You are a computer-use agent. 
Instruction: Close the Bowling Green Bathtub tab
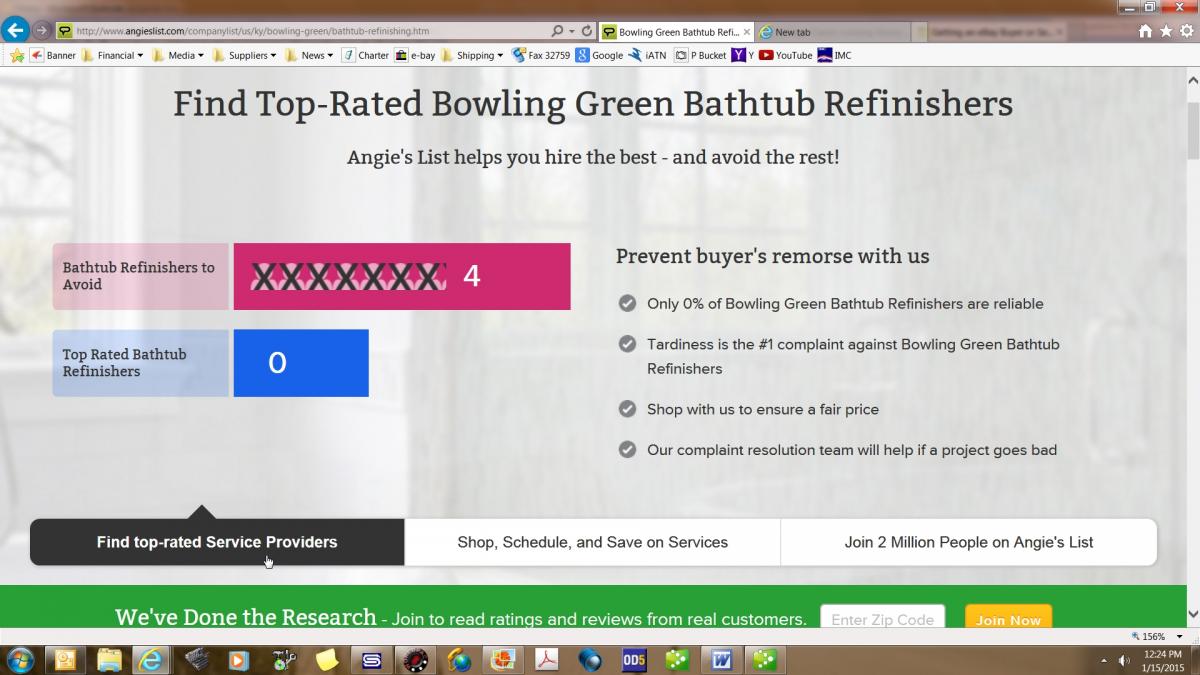pyautogui.click(x=747, y=32)
